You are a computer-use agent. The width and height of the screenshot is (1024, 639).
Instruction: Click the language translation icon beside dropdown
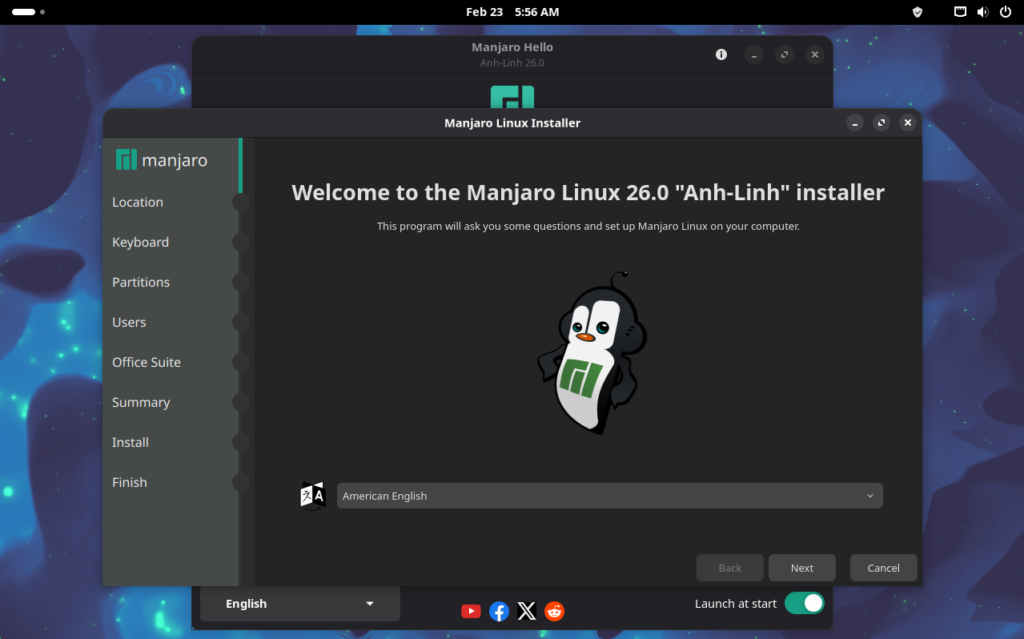tap(313, 495)
